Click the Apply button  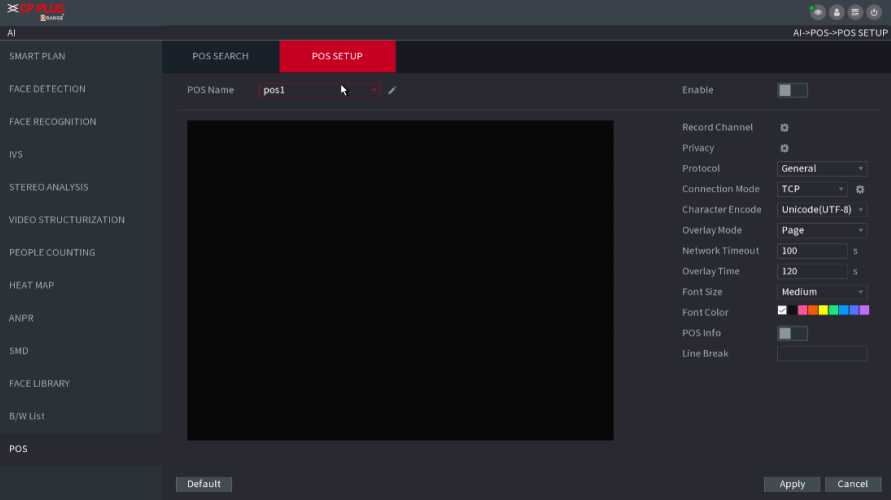pos(792,484)
